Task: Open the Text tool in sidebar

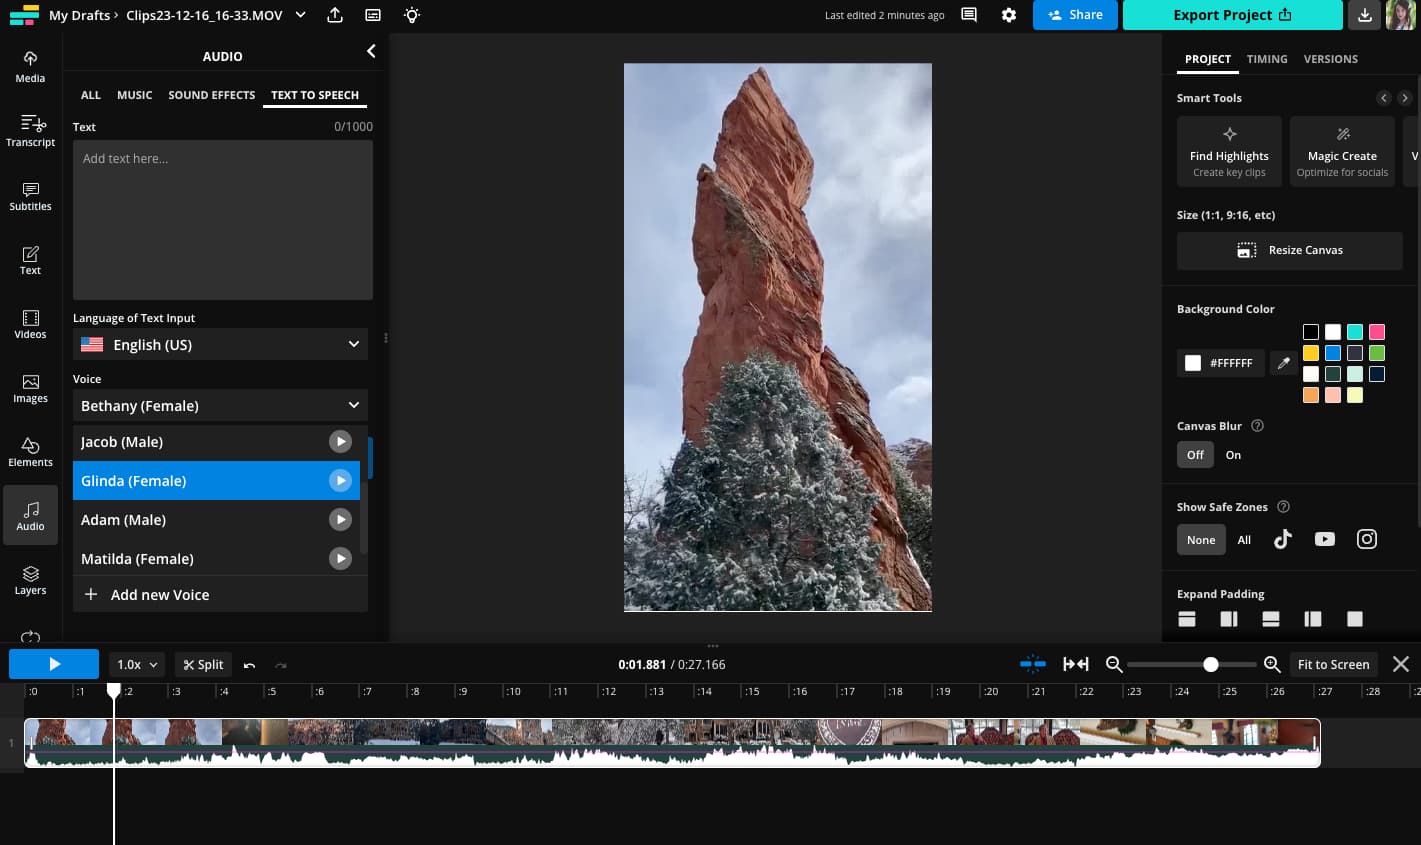Action: [30, 259]
